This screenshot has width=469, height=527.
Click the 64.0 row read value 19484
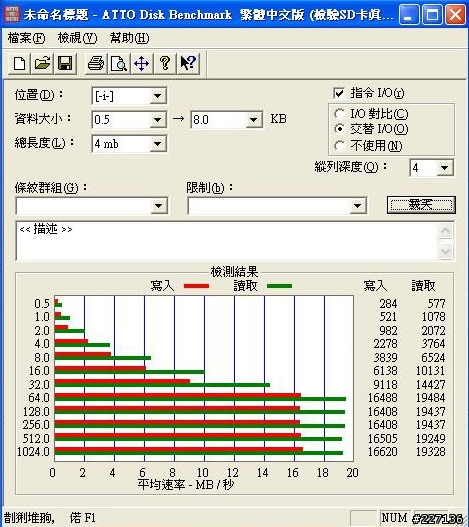(x=431, y=398)
